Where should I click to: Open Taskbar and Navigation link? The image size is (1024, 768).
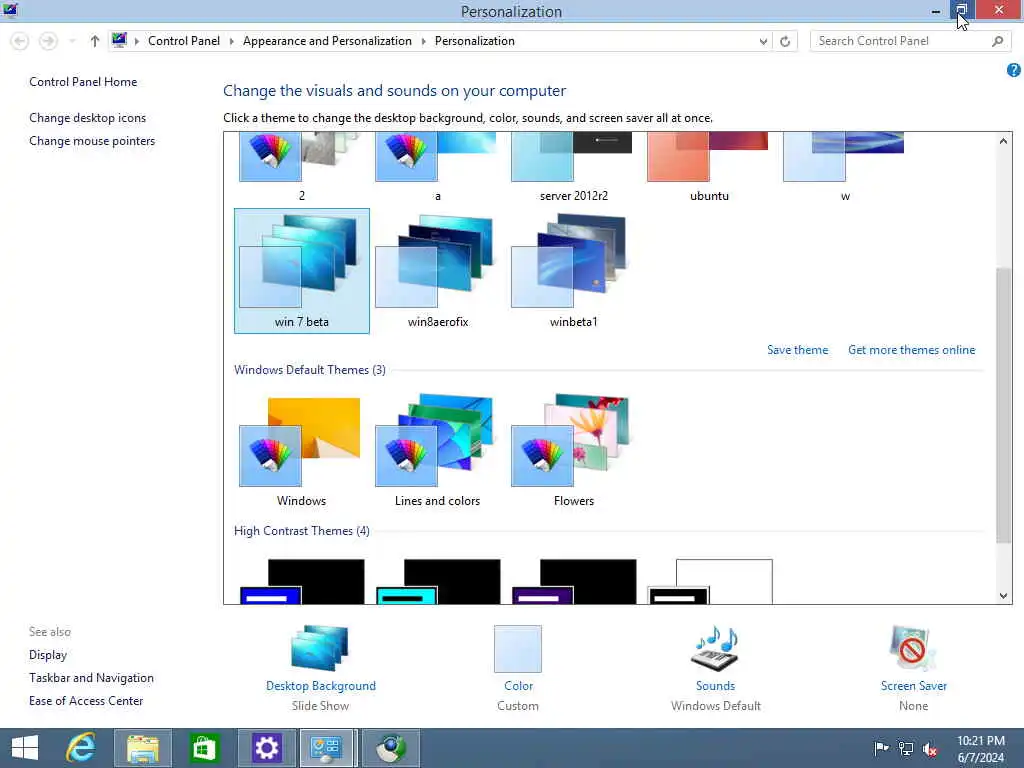(91, 678)
